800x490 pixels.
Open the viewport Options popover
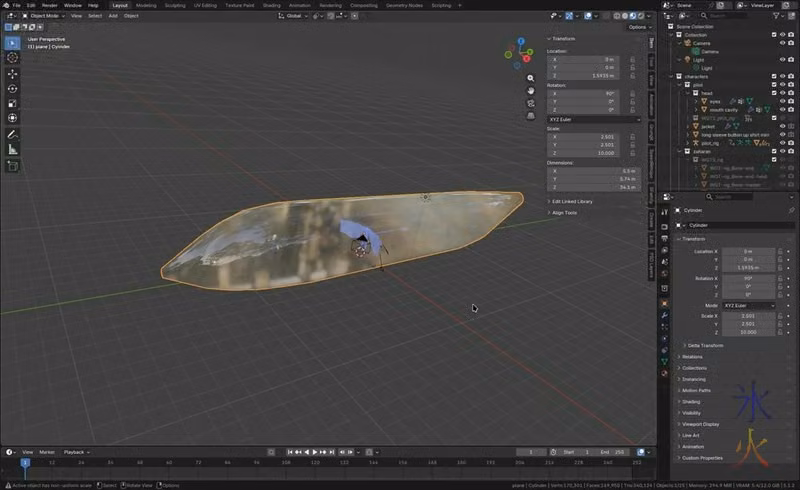pos(640,27)
